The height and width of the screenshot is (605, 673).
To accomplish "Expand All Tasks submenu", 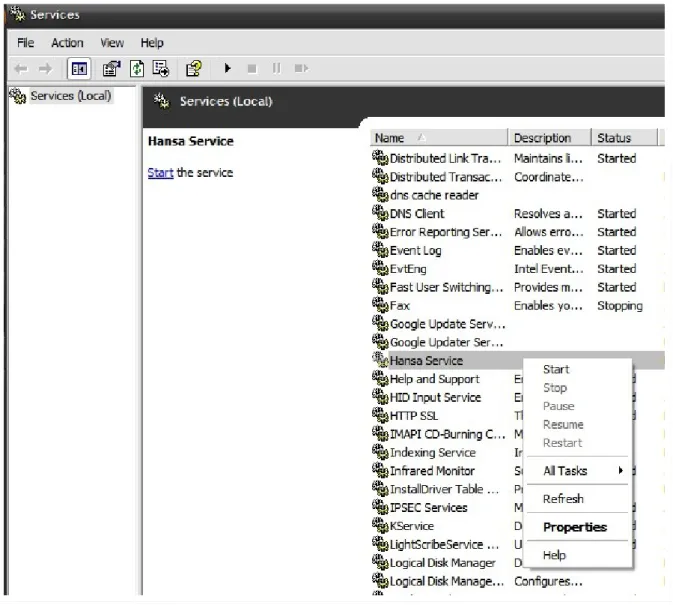I will coord(578,471).
